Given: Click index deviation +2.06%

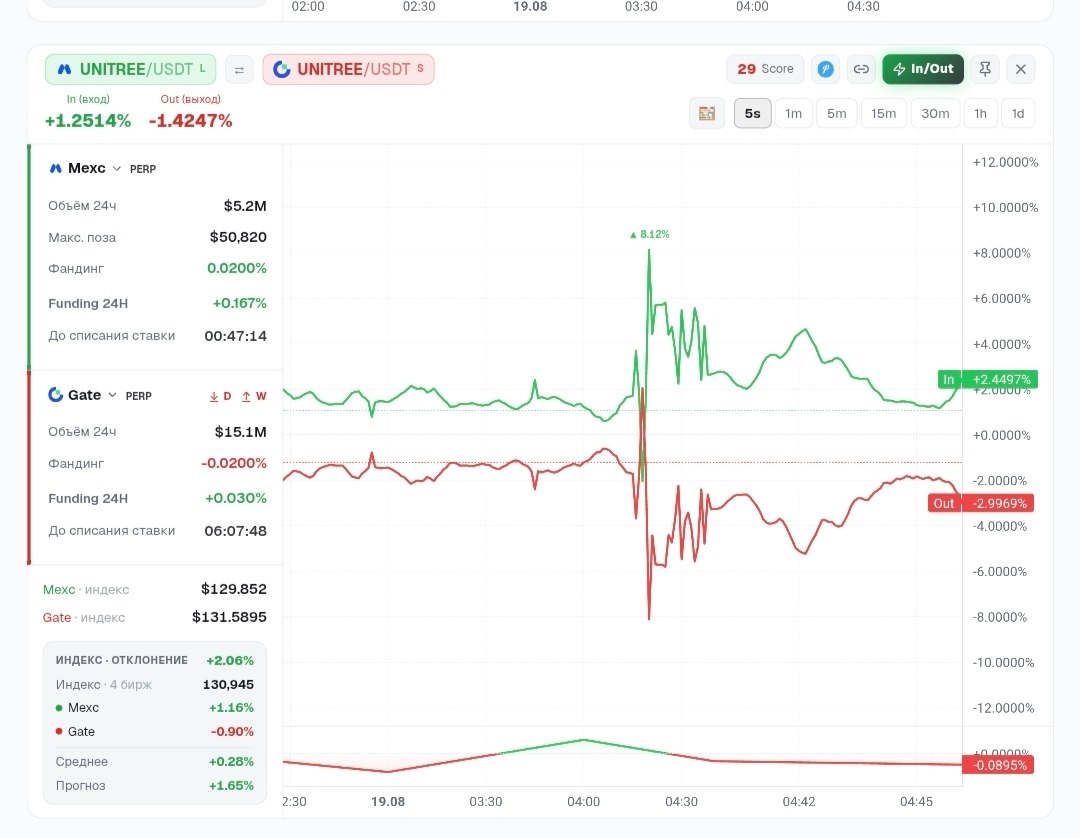Looking at the screenshot, I should [x=230, y=660].
